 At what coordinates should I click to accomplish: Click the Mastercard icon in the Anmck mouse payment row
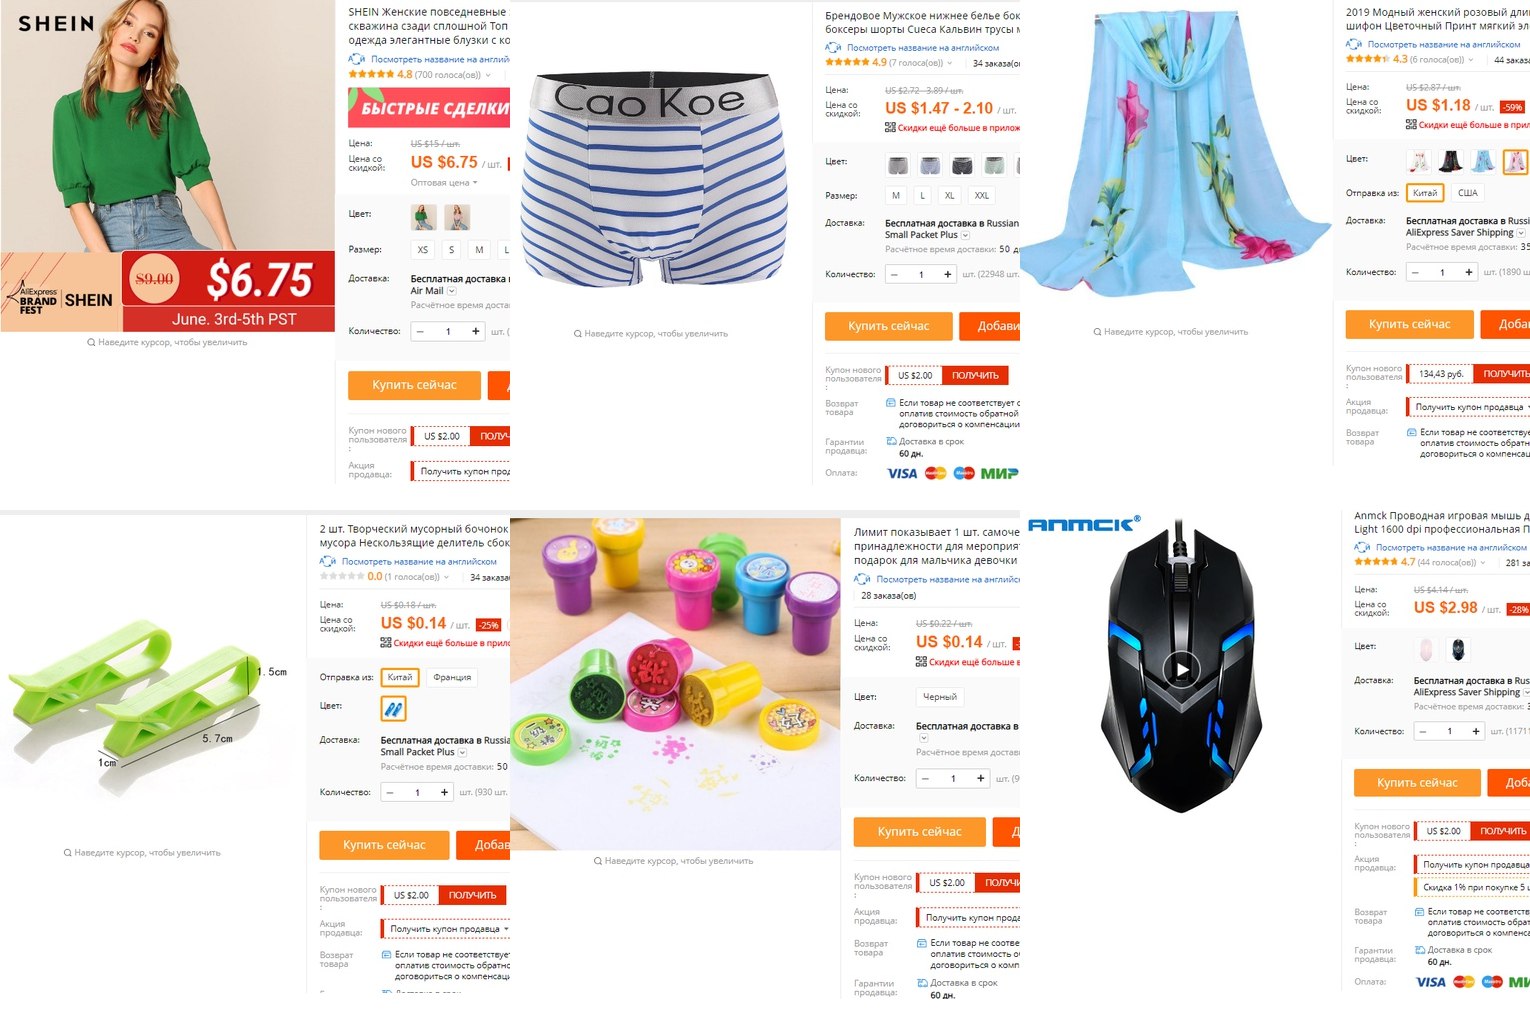point(1464,981)
